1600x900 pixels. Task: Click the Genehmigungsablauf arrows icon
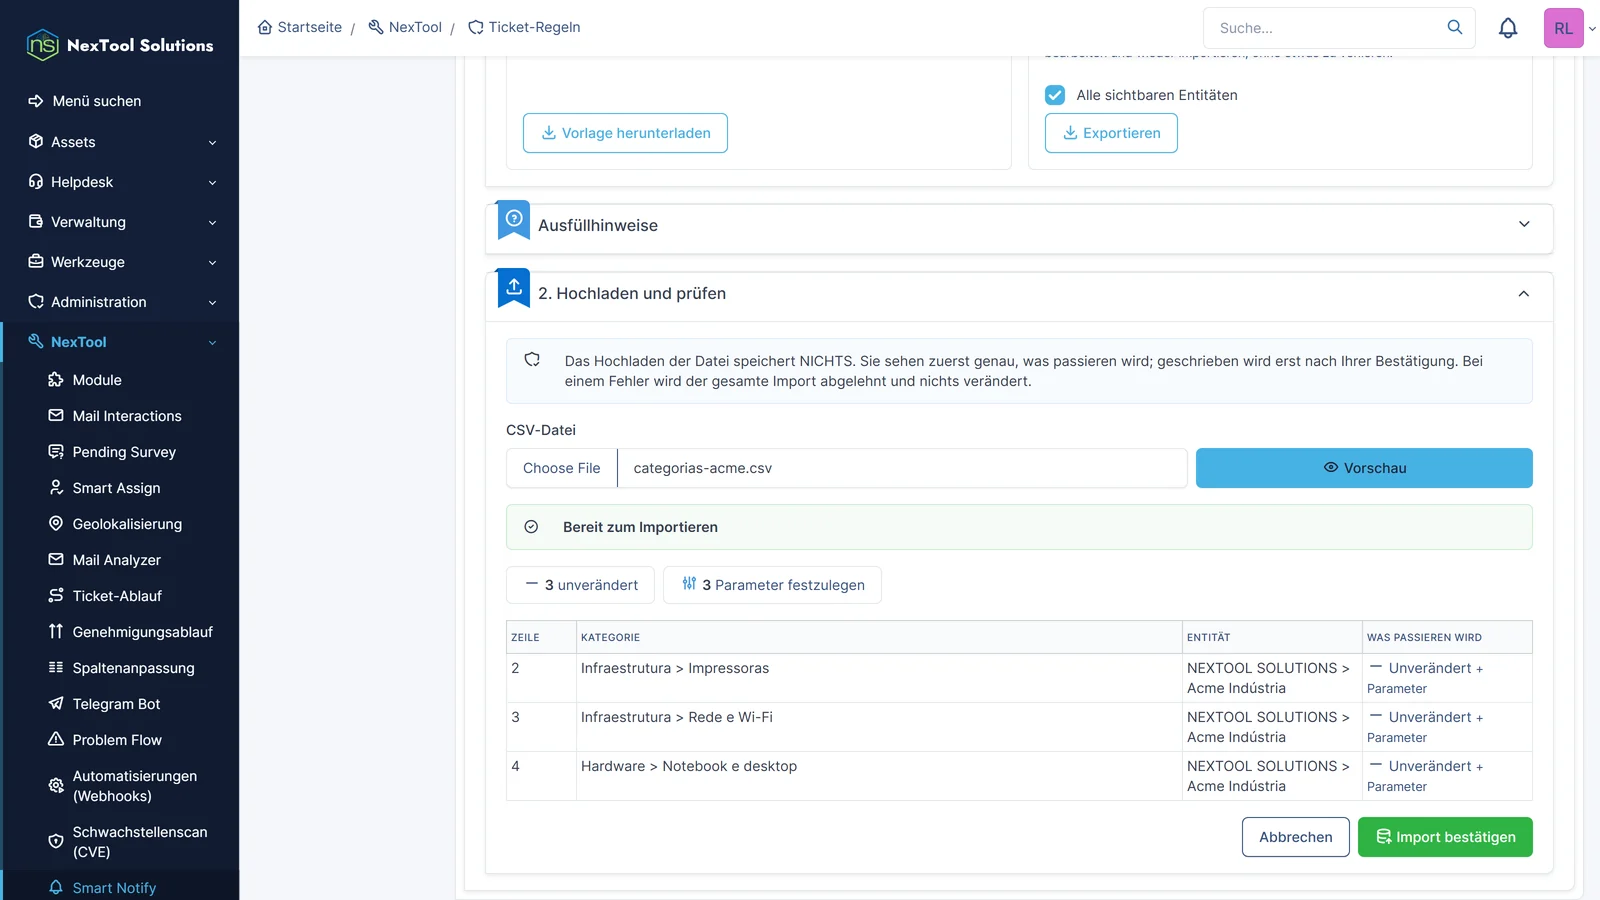(x=56, y=632)
